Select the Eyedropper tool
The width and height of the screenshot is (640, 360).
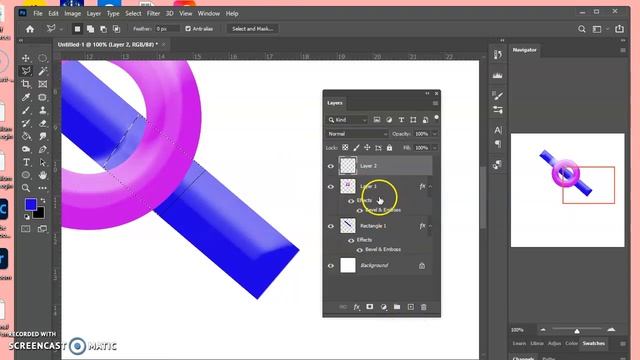(x=26, y=97)
